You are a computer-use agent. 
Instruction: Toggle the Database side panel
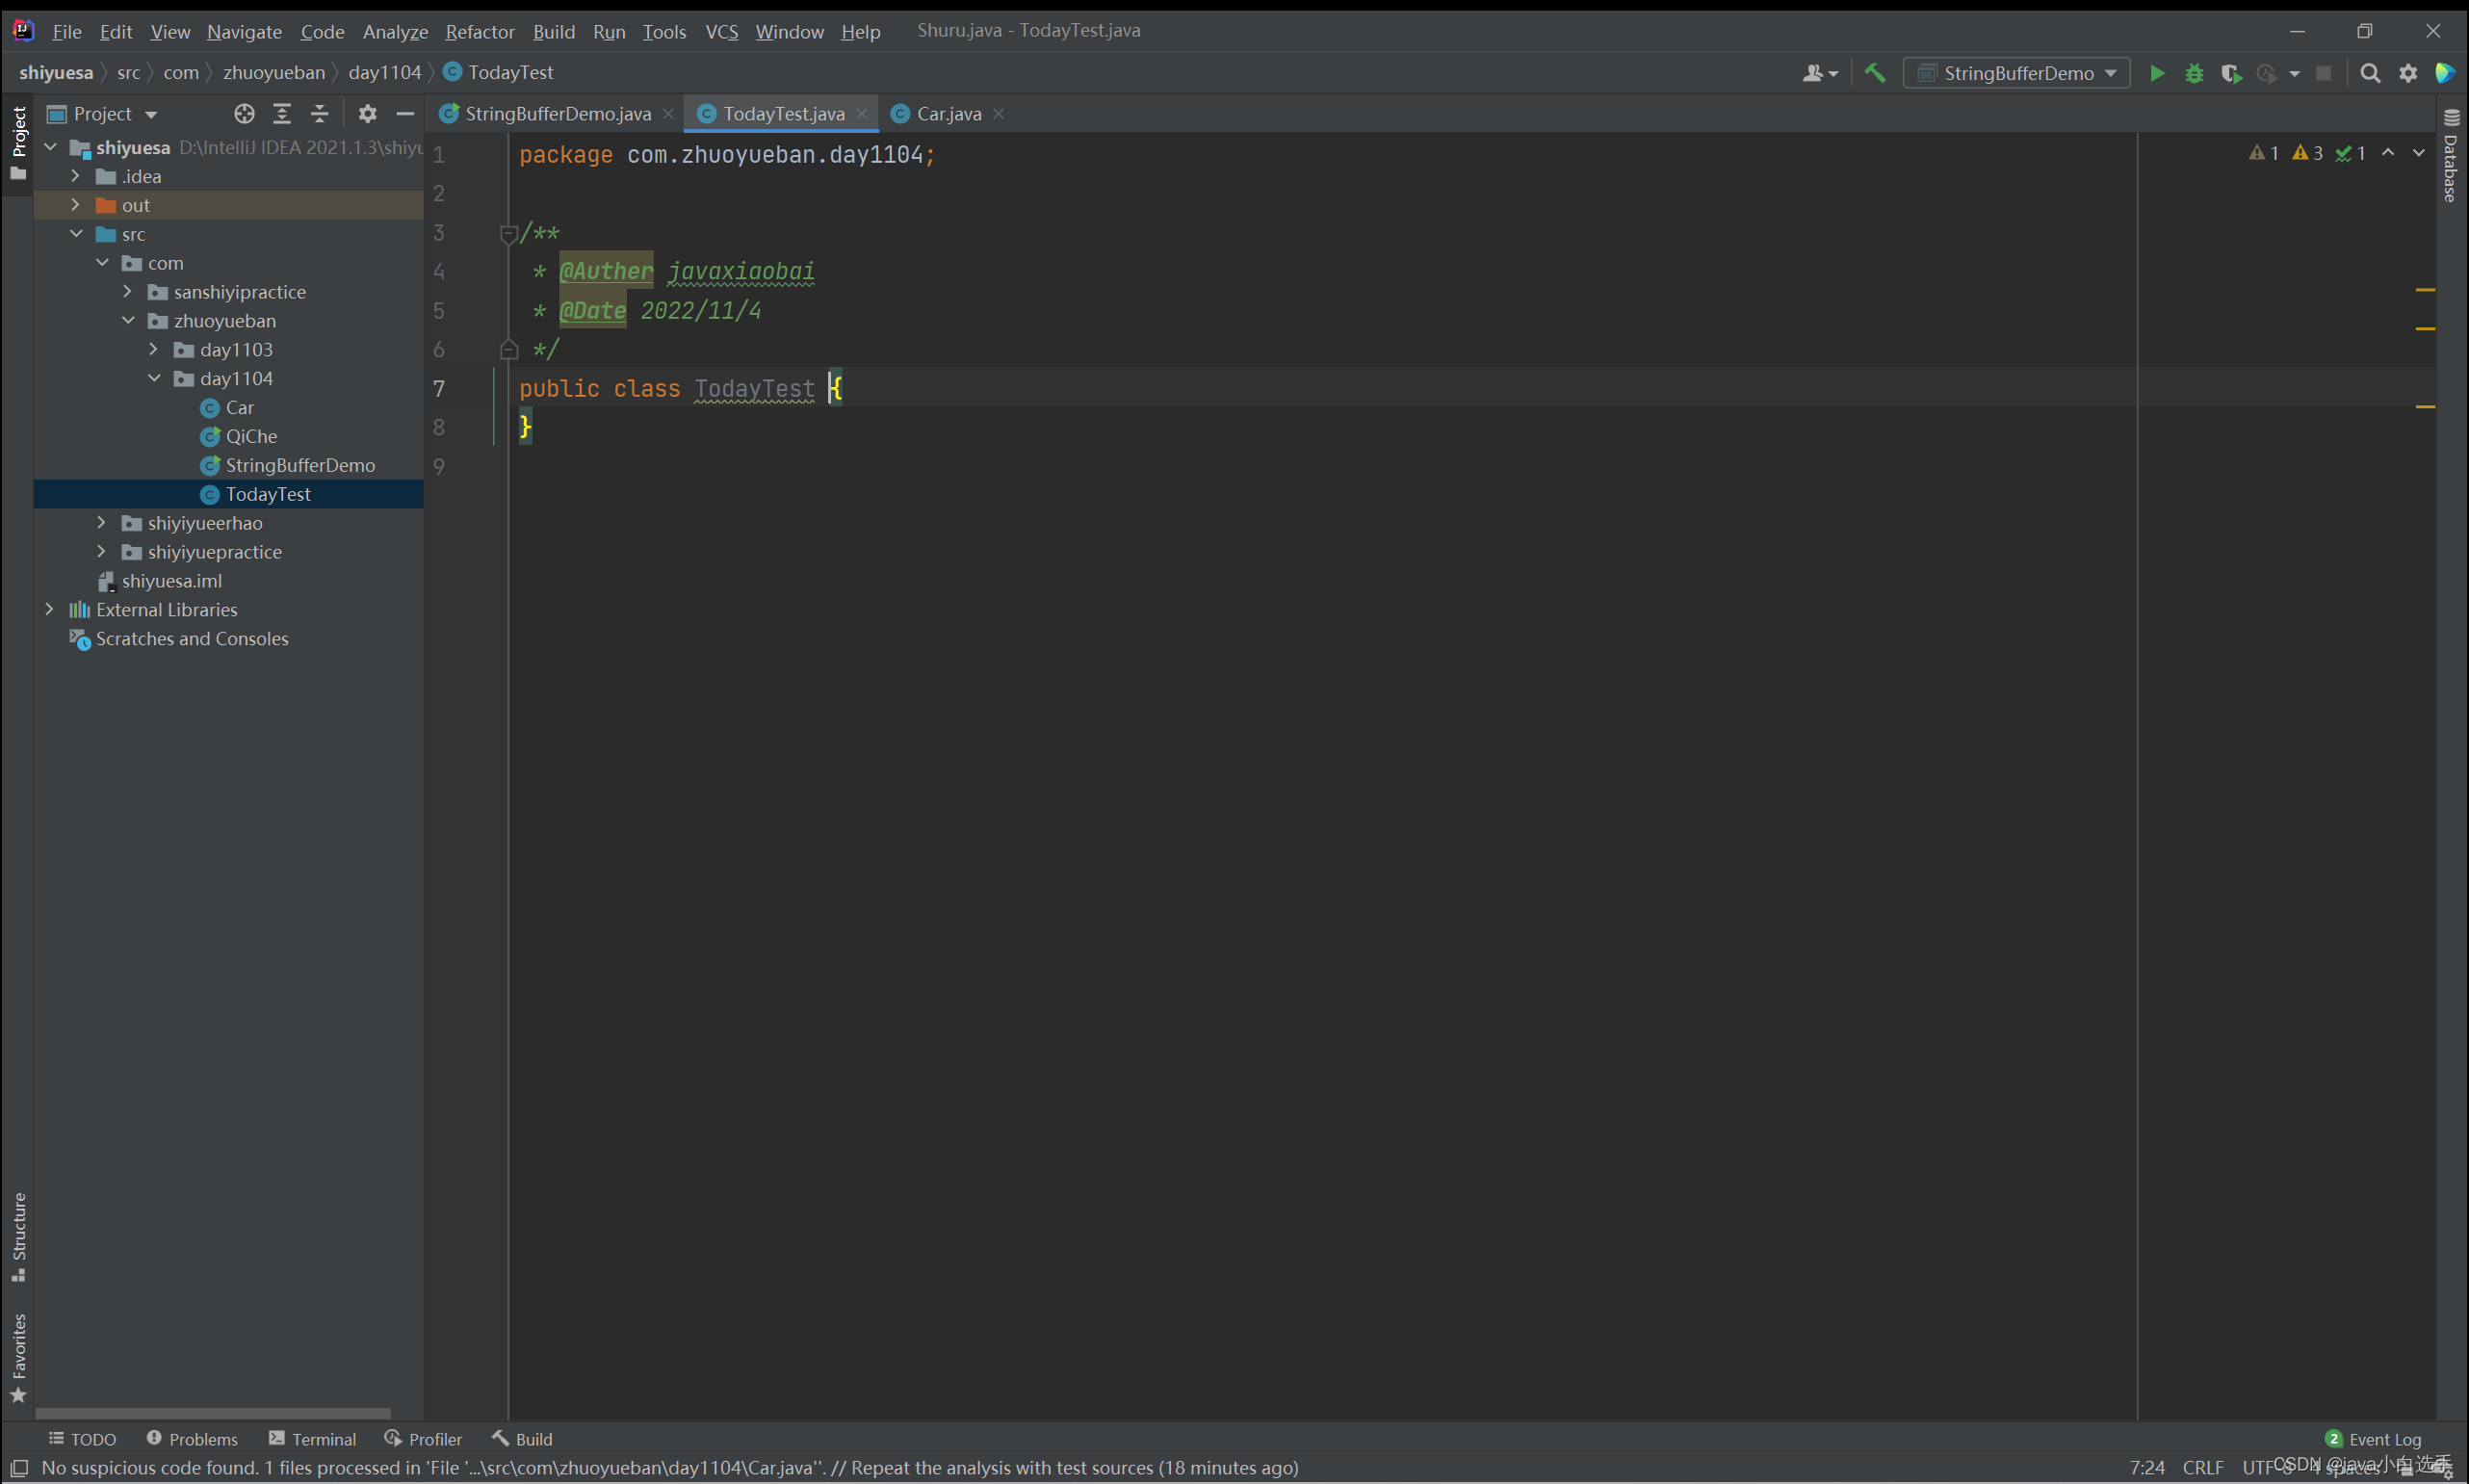2451,158
